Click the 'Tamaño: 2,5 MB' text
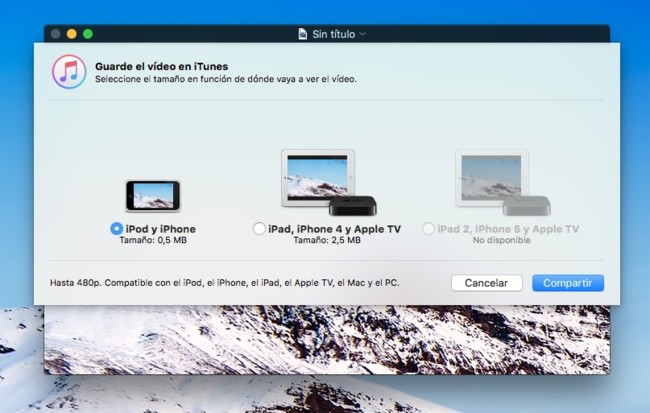This screenshot has width=650, height=413. (x=327, y=241)
